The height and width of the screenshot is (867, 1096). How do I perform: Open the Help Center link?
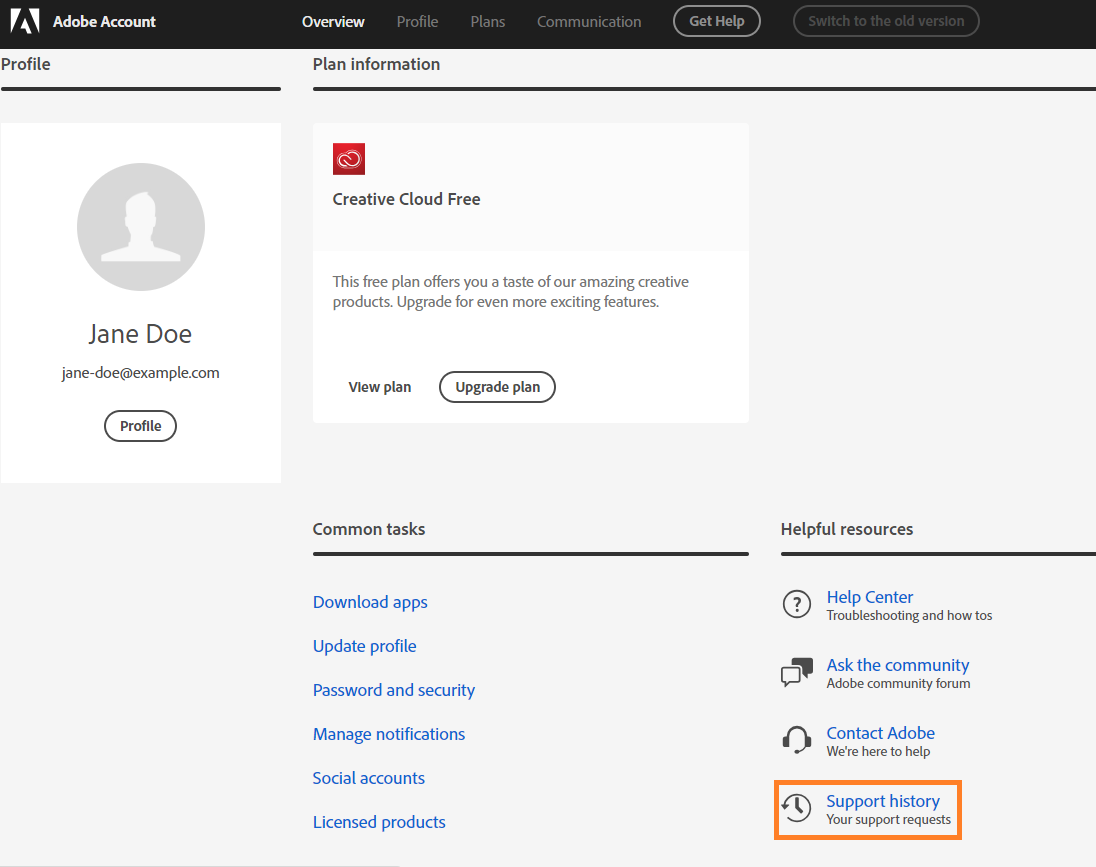coord(870,597)
